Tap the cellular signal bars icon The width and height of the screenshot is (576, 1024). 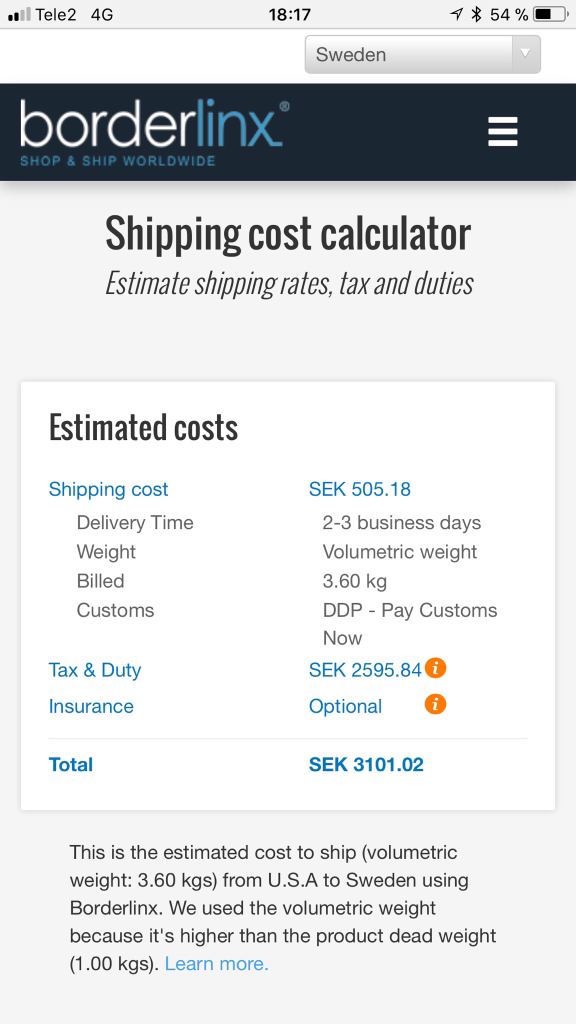(x=19, y=14)
